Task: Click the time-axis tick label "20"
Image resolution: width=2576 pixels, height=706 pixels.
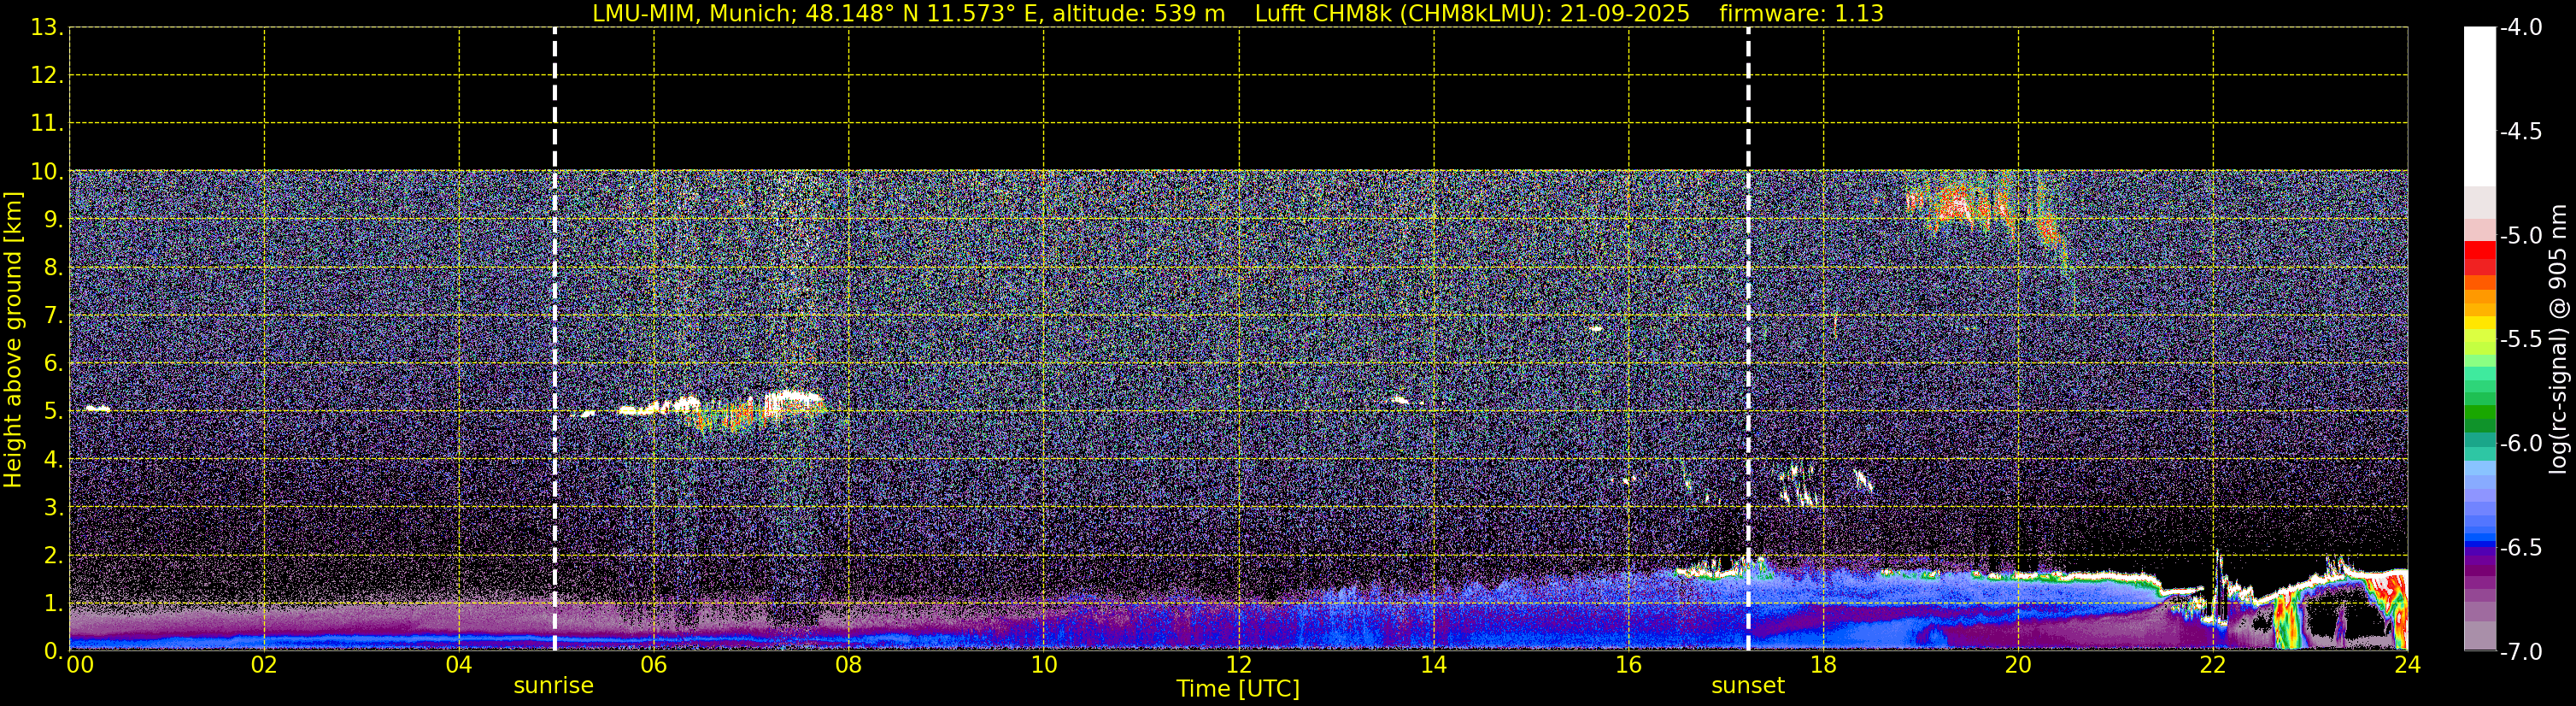Action: (2018, 666)
